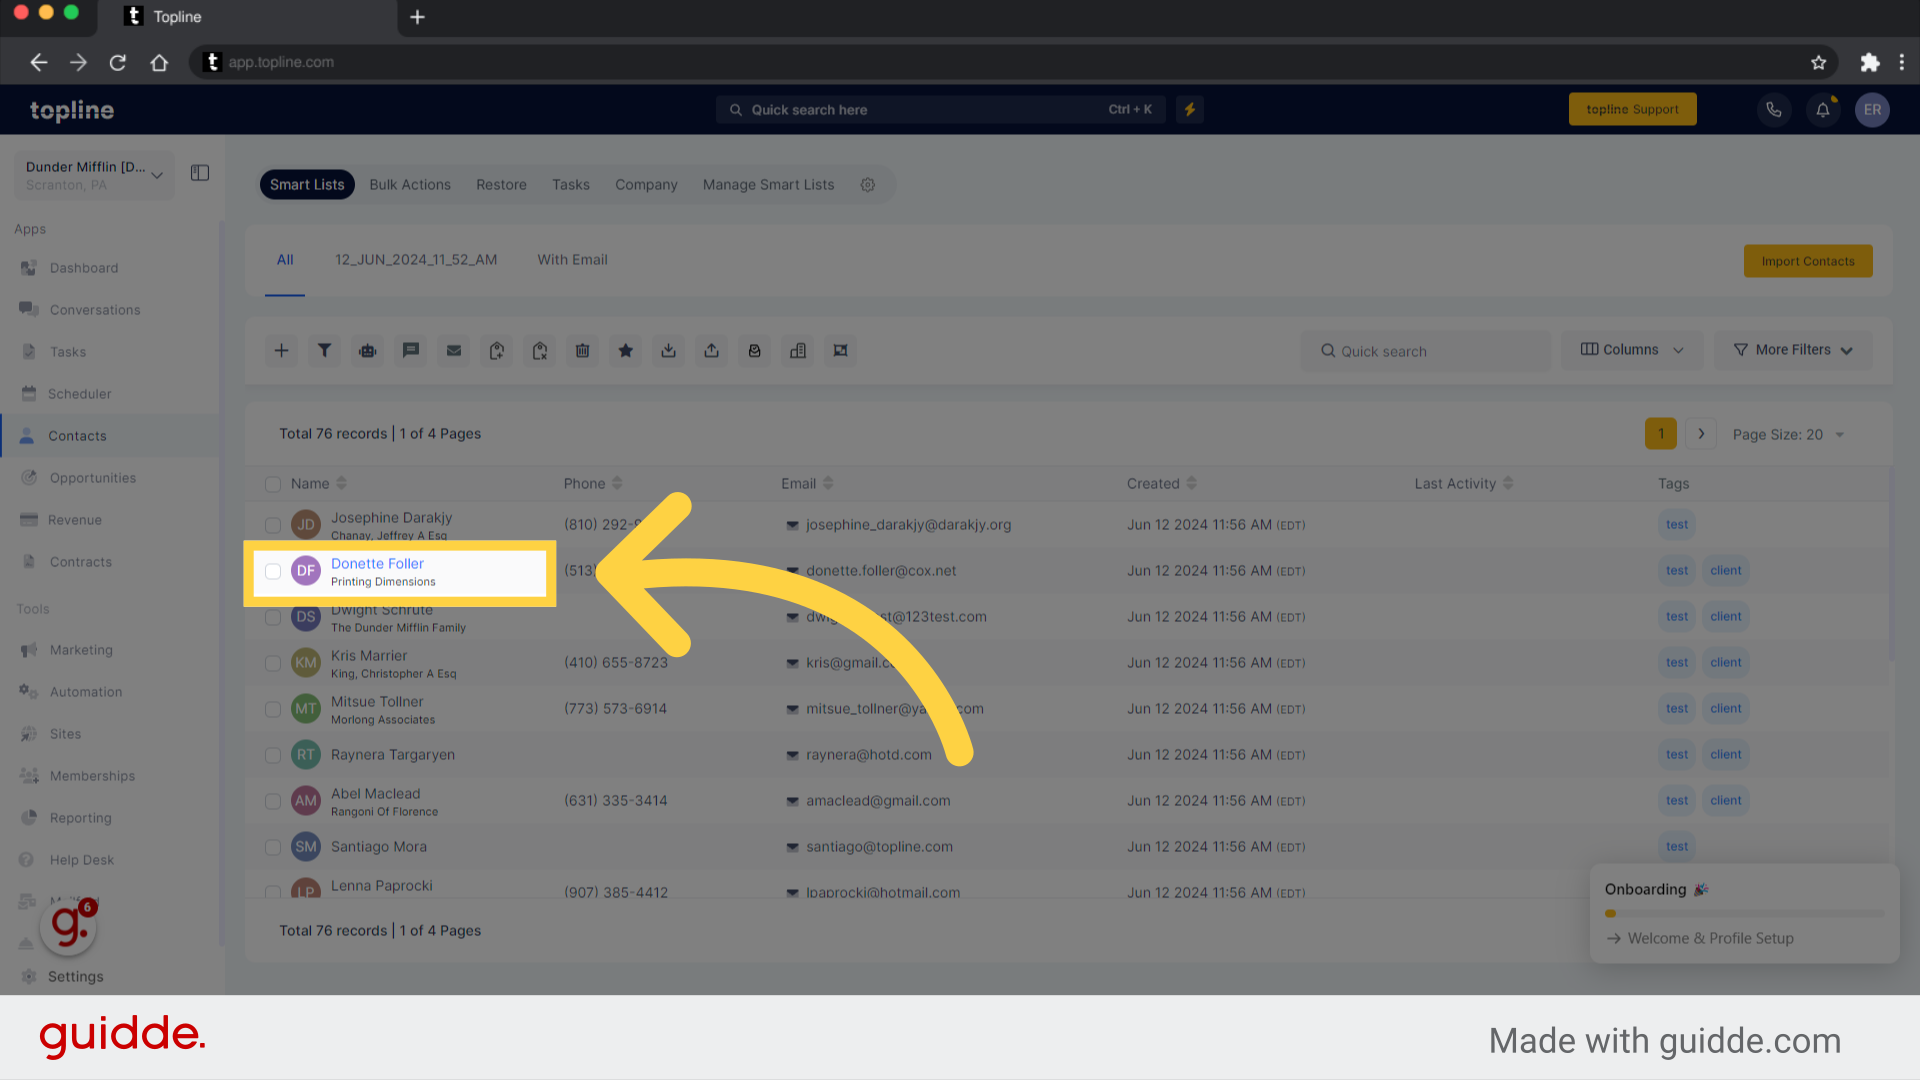The height and width of the screenshot is (1080, 1920).
Task: Click the delete/trash icon in toolbar
Action: click(582, 349)
